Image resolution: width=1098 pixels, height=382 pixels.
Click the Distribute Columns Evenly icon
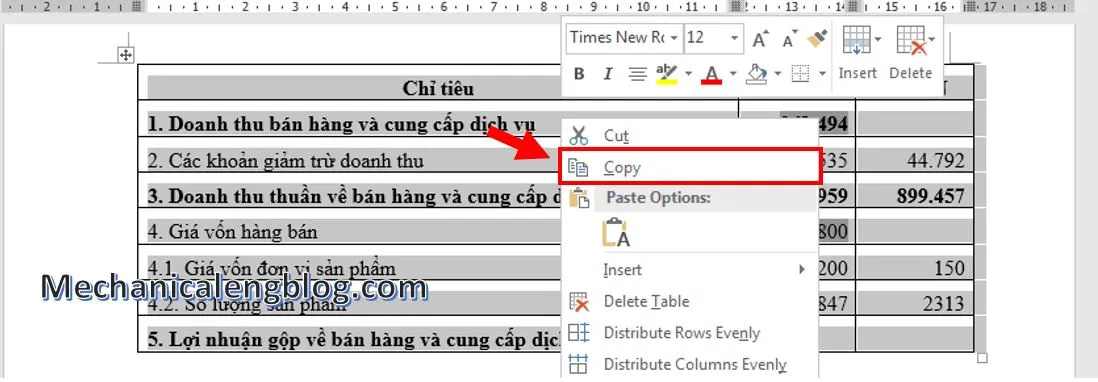click(x=579, y=365)
